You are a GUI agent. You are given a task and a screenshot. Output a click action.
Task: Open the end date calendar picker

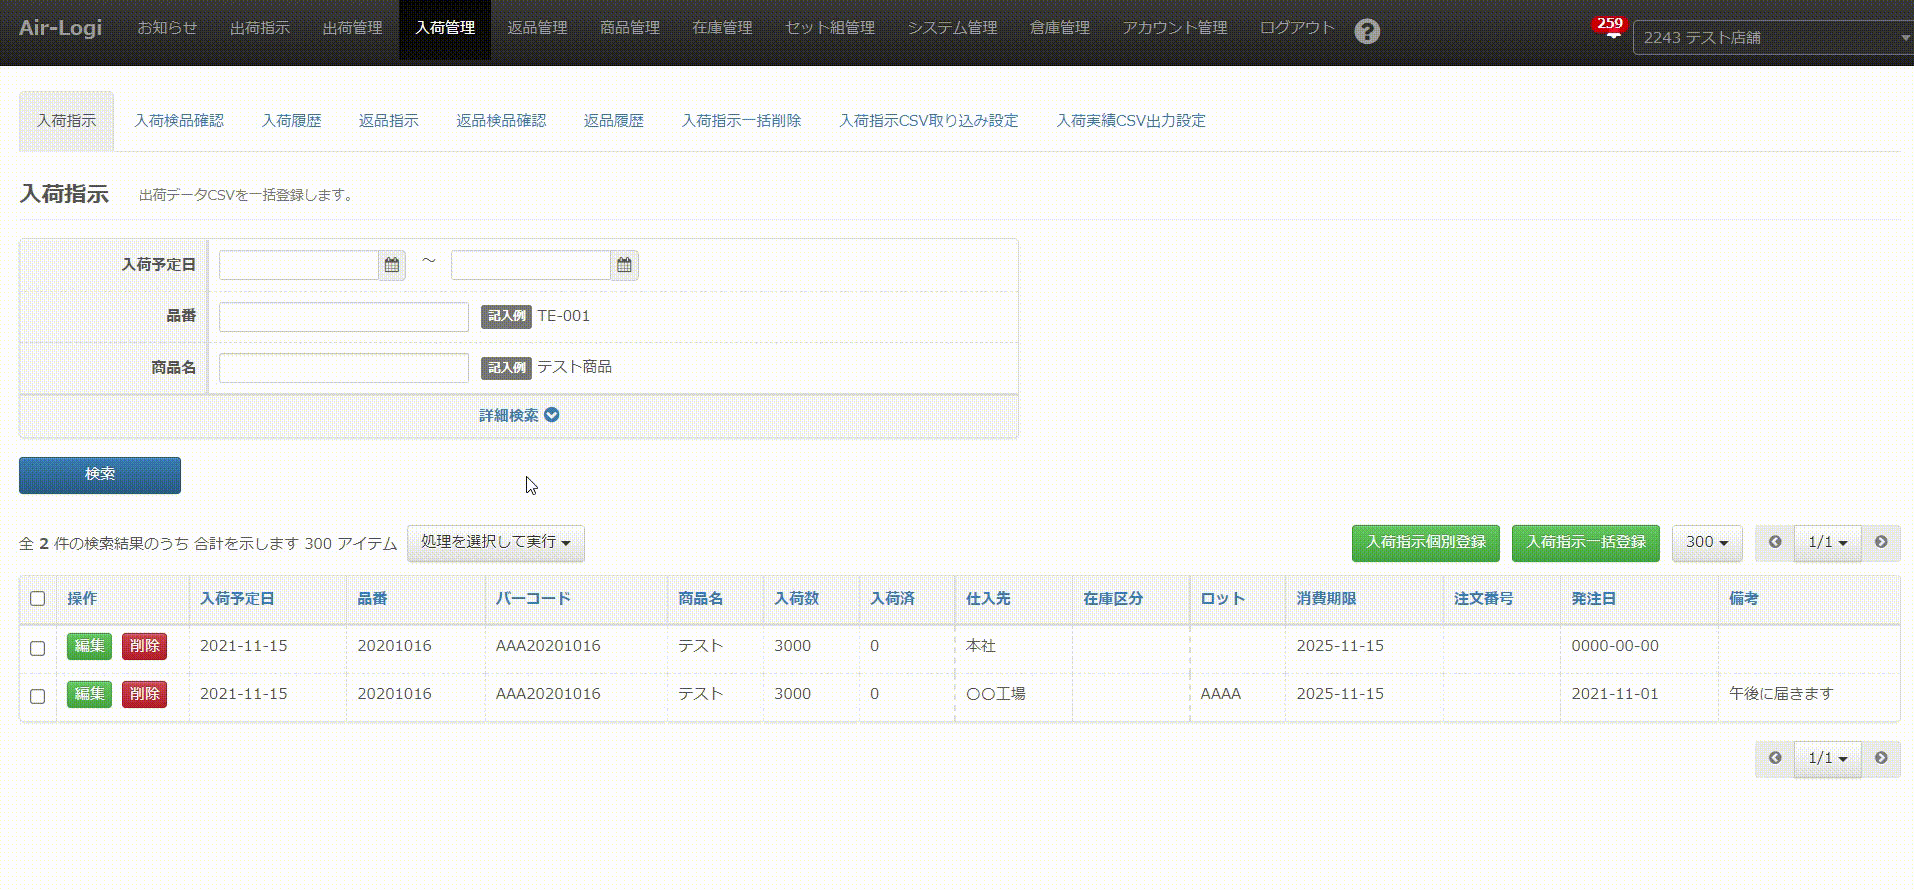624,265
